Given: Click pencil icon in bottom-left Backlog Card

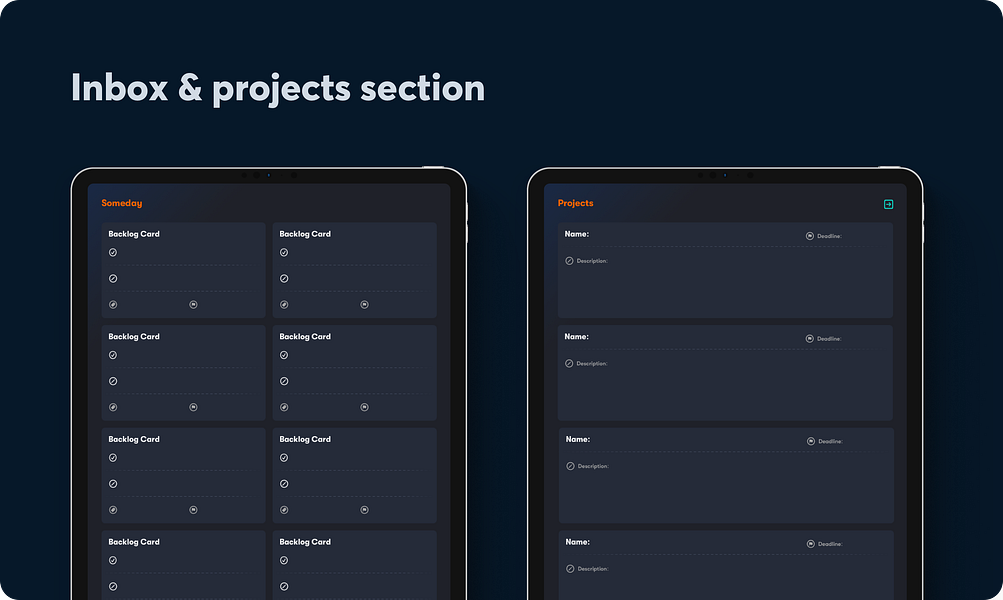Looking at the screenshot, I should click(x=113, y=587).
